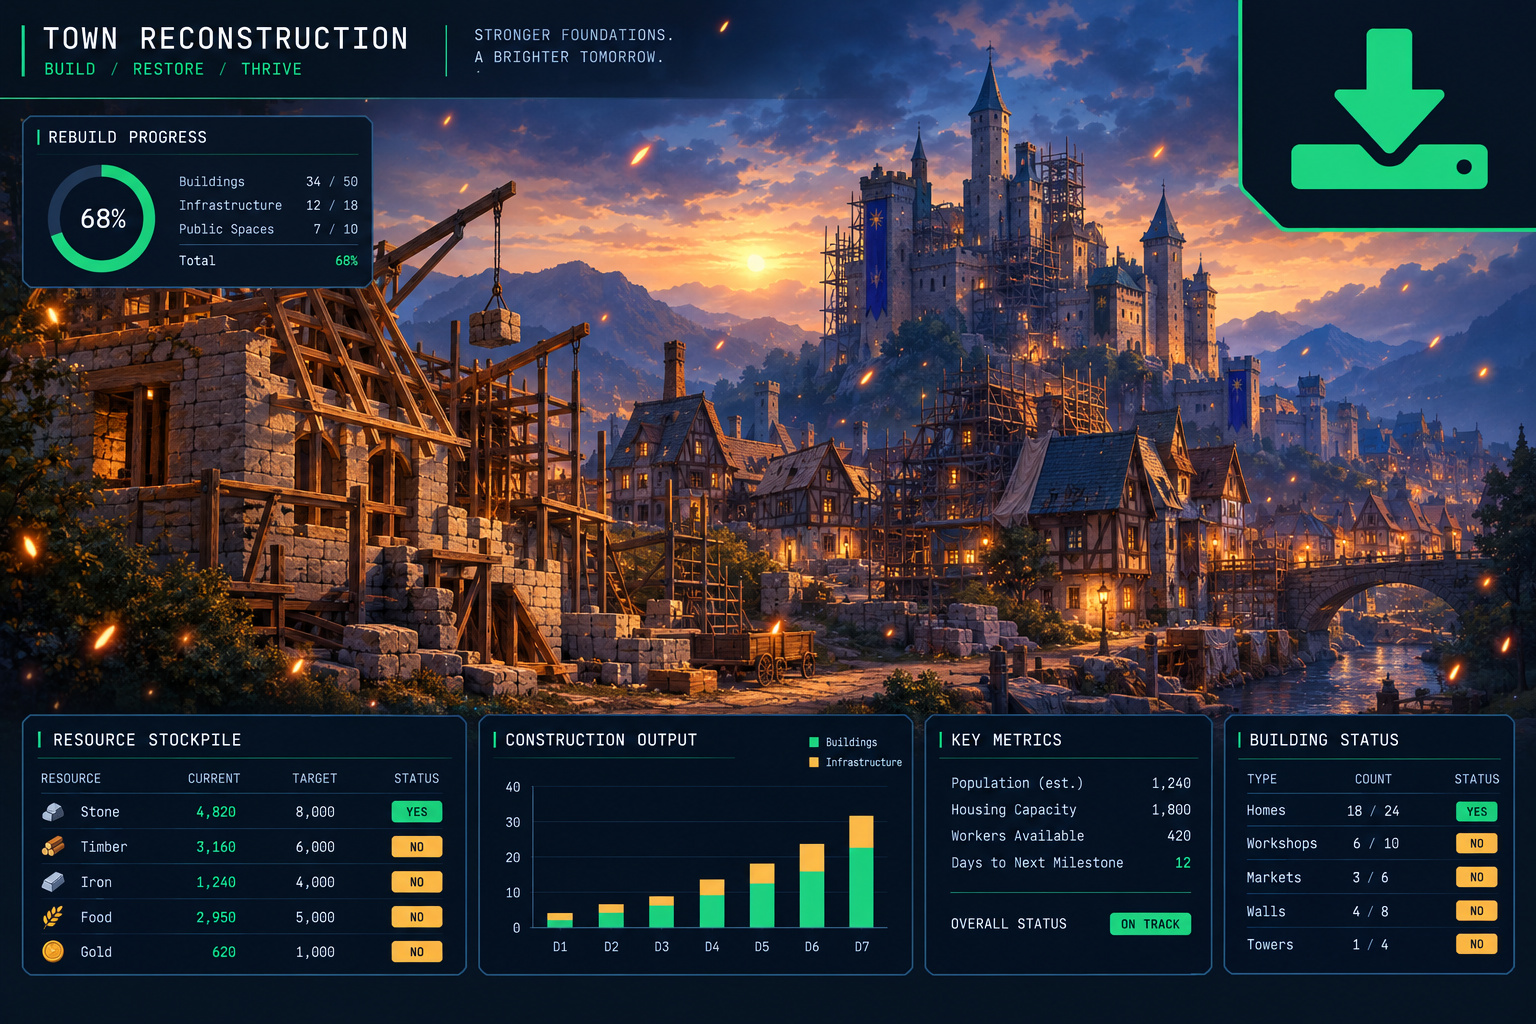This screenshot has height=1024, width=1536.
Task: Click the YES badge in Stone row
Action: click(417, 812)
